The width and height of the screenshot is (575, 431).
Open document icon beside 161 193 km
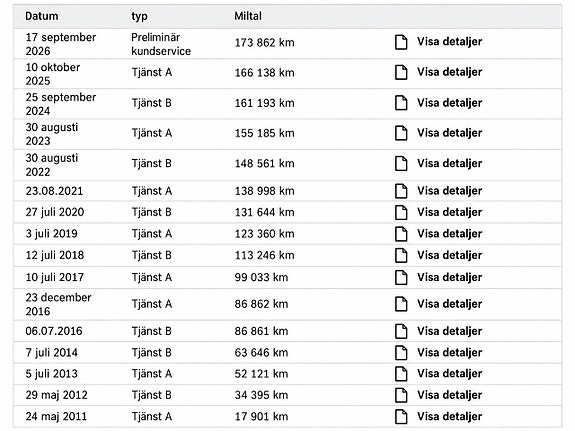(401, 103)
